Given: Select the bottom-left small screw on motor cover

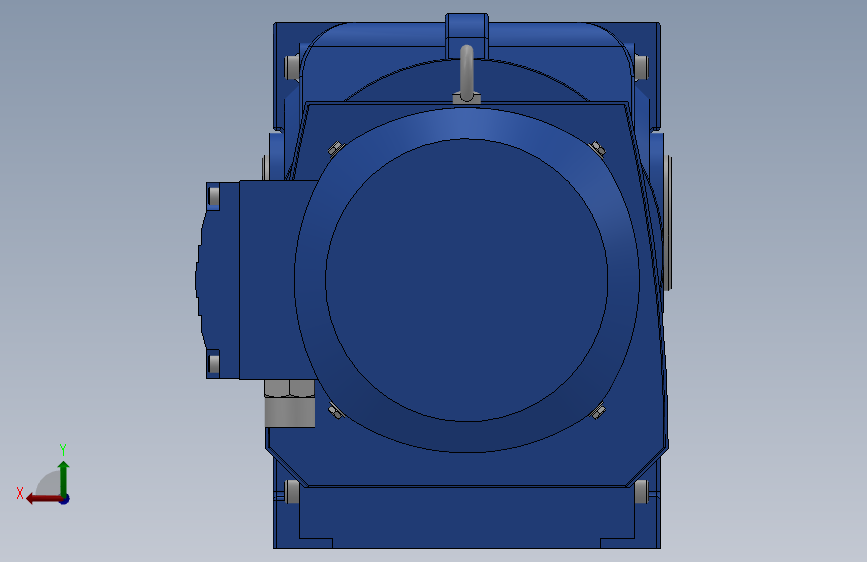Looking at the screenshot, I should [336, 412].
